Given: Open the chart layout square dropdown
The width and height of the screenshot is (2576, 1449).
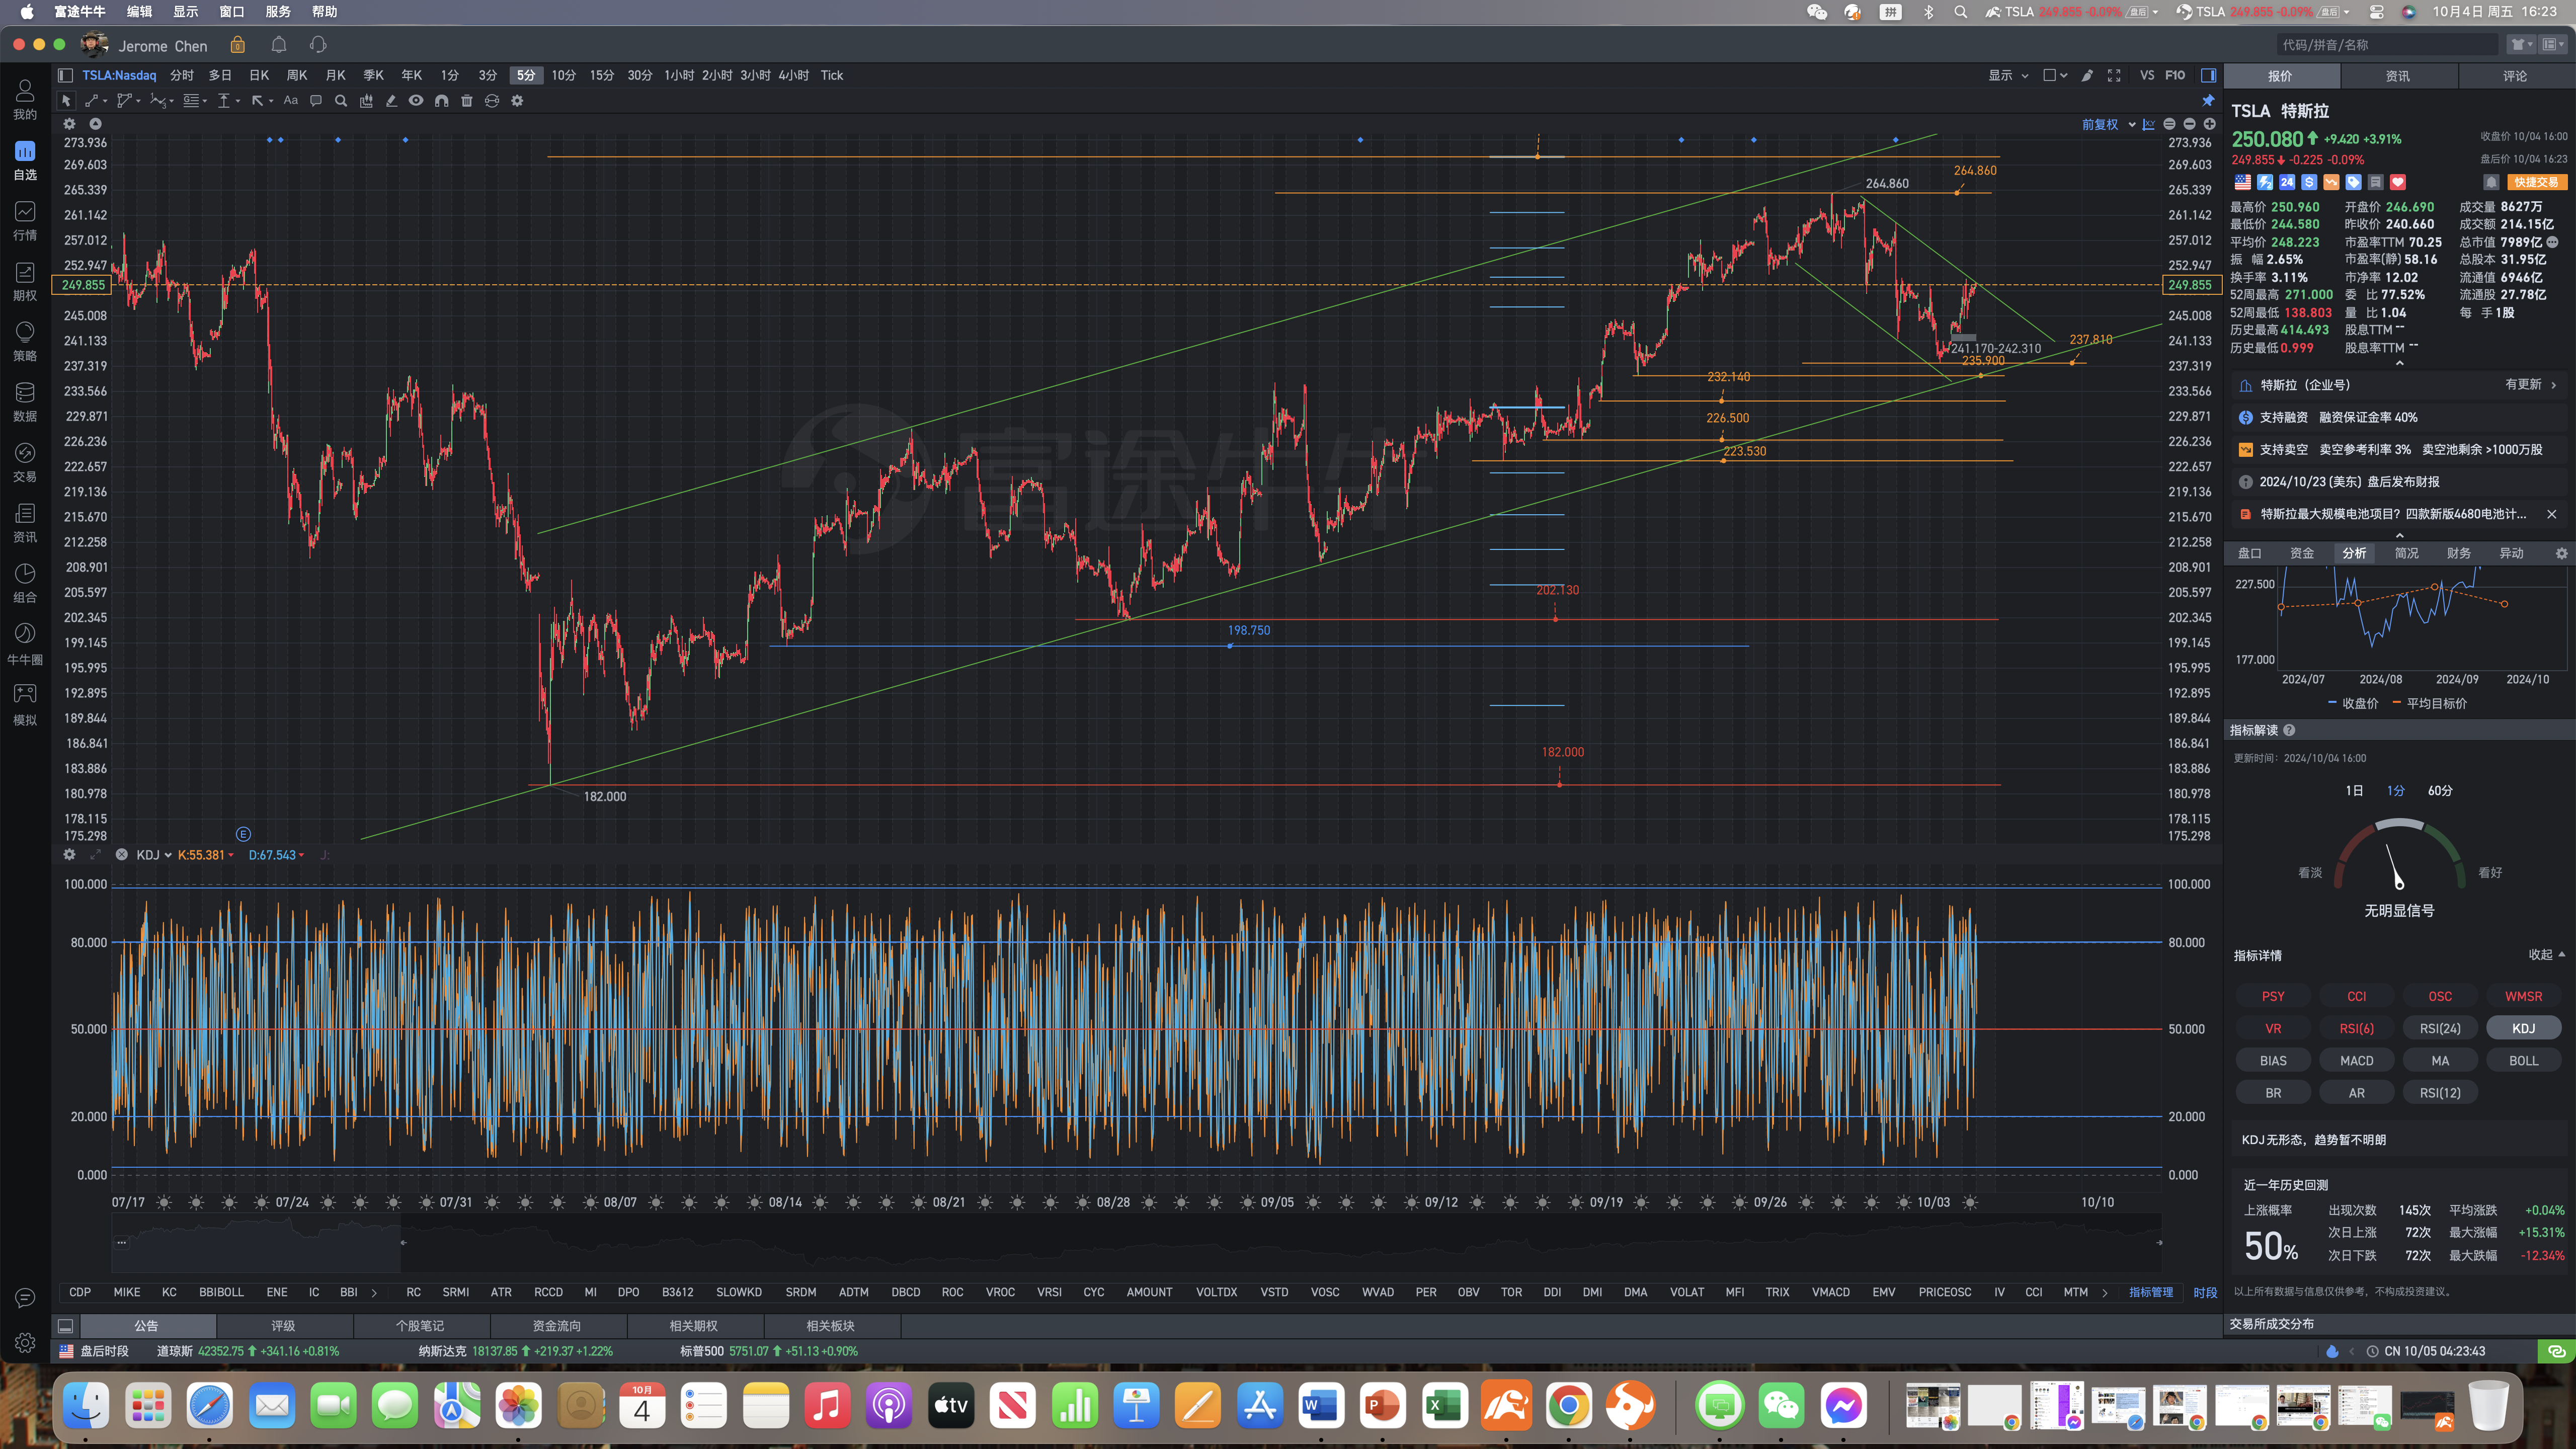Looking at the screenshot, I should tap(2055, 75).
